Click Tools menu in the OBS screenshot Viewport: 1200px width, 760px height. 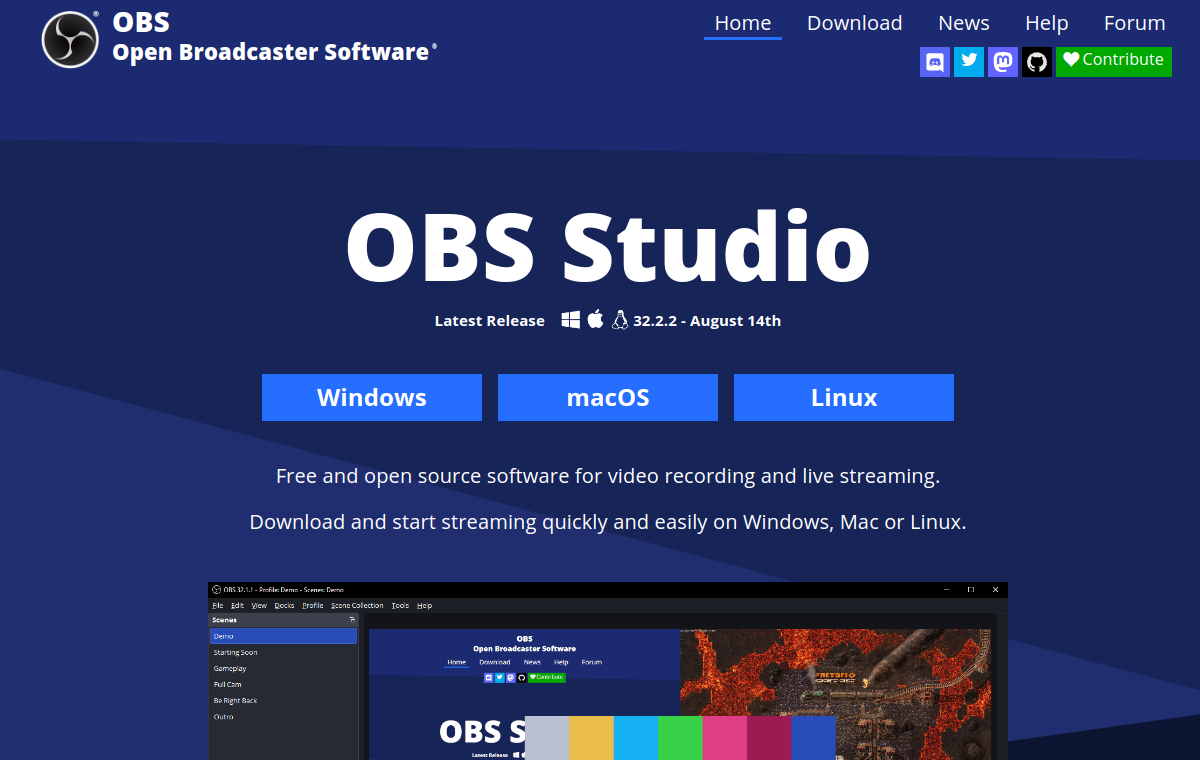(x=400, y=606)
